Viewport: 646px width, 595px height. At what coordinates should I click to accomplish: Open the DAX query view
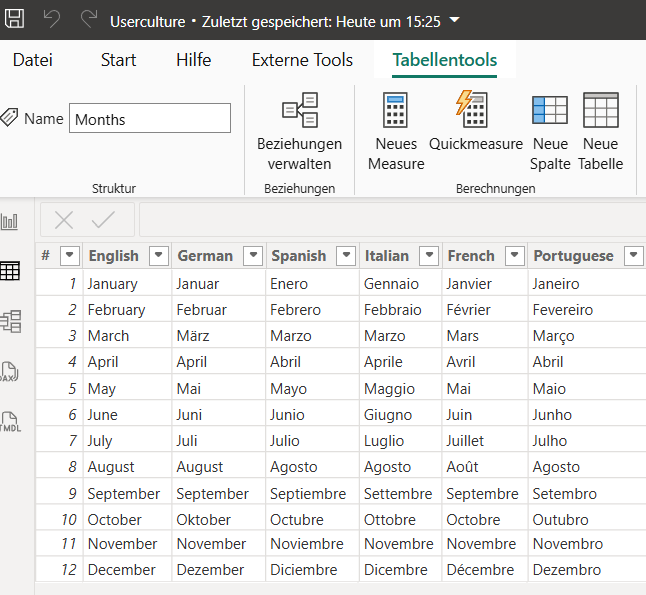click(10, 372)
